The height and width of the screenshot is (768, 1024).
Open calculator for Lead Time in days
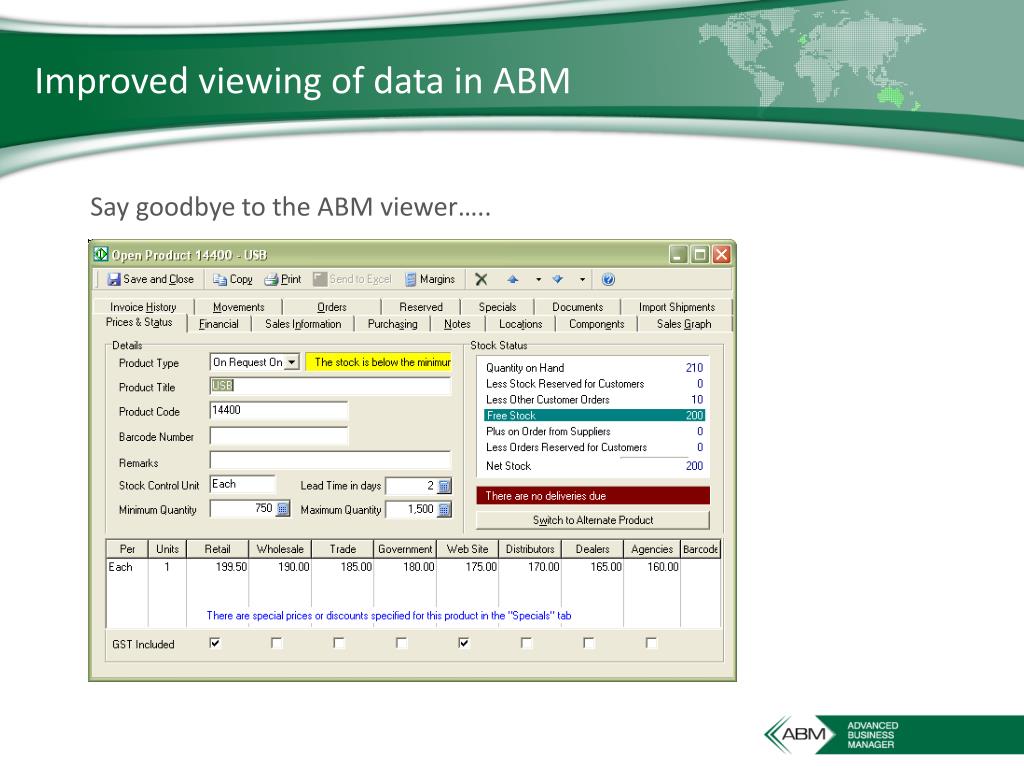coord(444,486)
